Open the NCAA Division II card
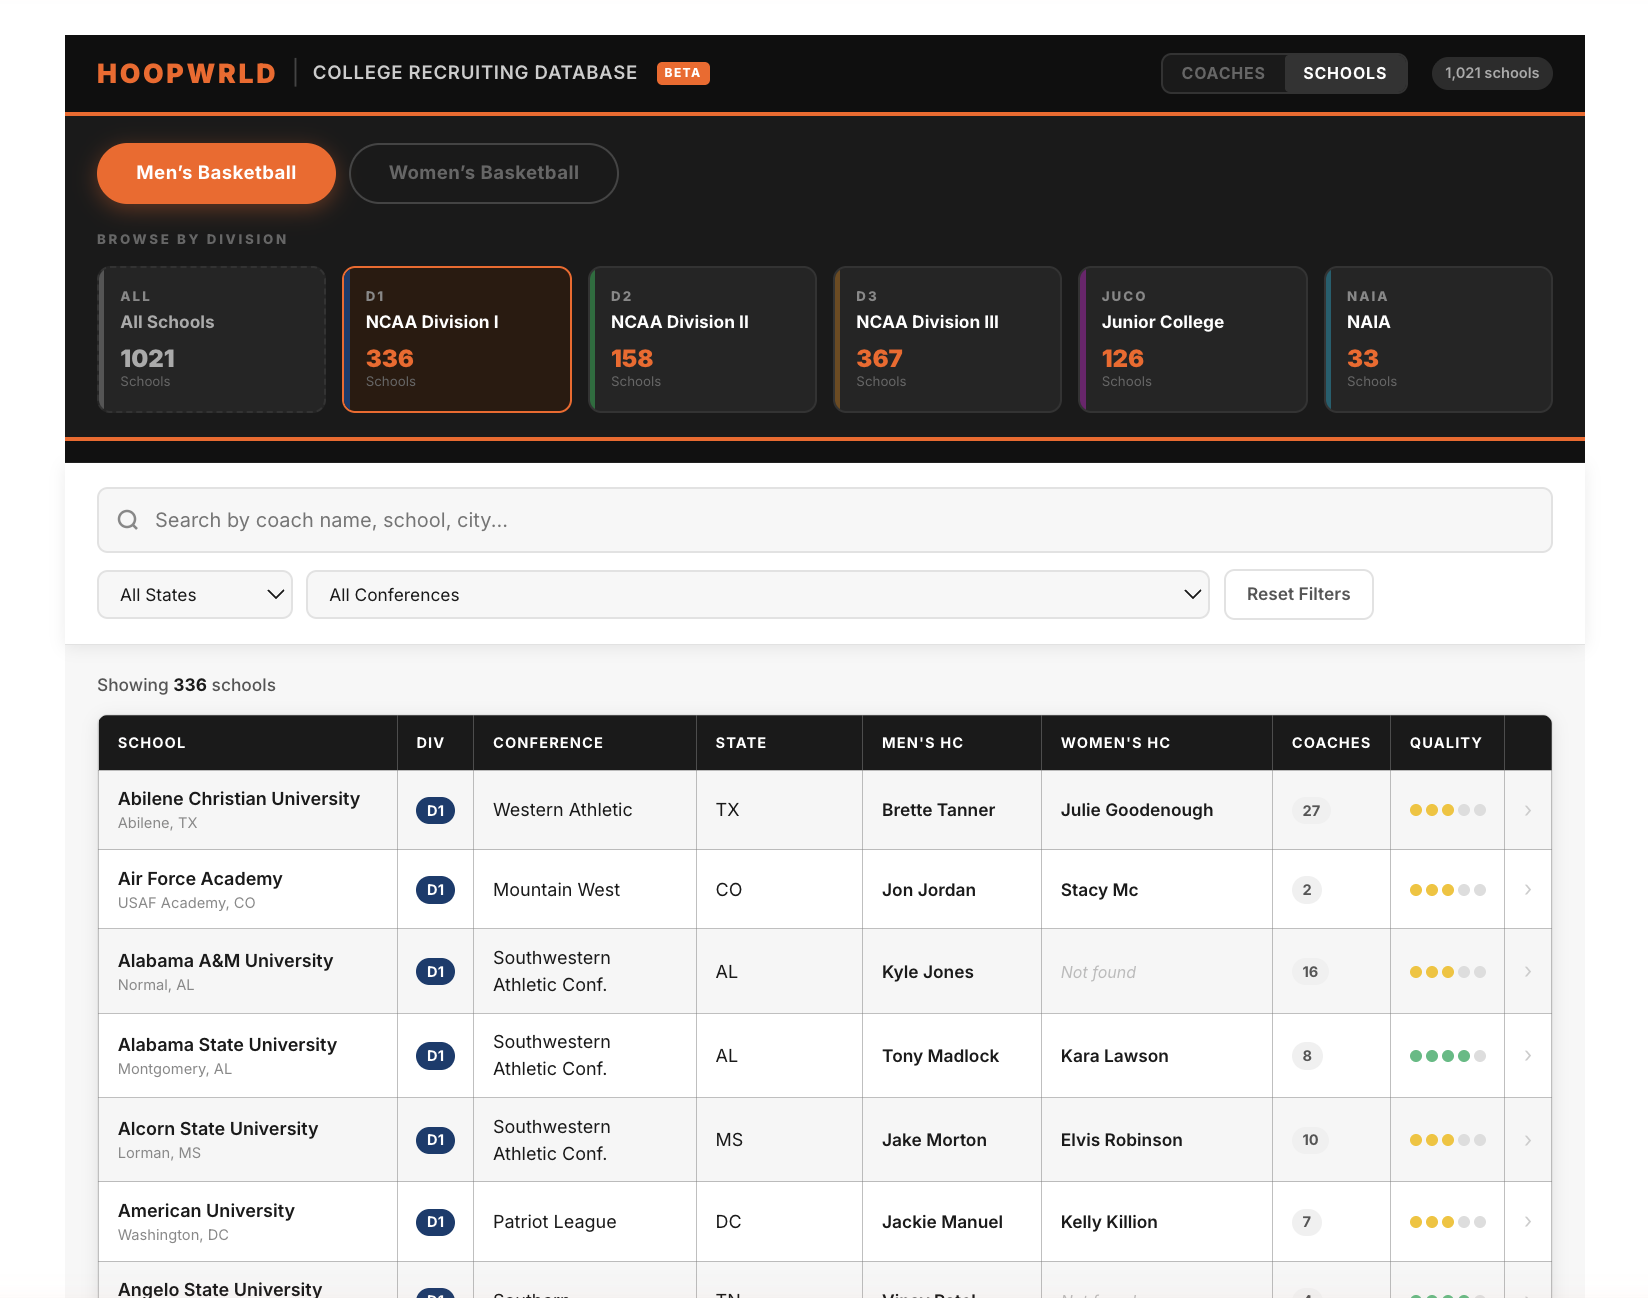Screen dimensions: 1648x1298 click(x=703, y=339)
